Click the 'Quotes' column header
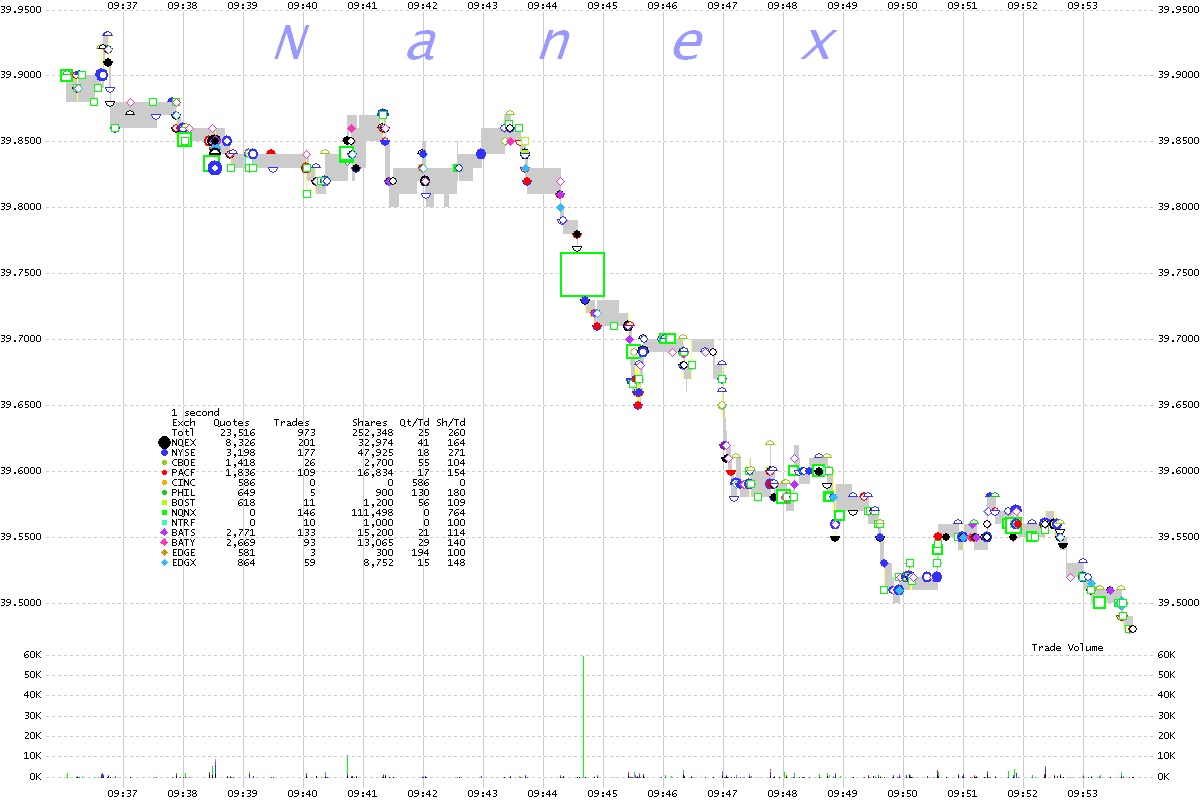 [x=231, y=423]
